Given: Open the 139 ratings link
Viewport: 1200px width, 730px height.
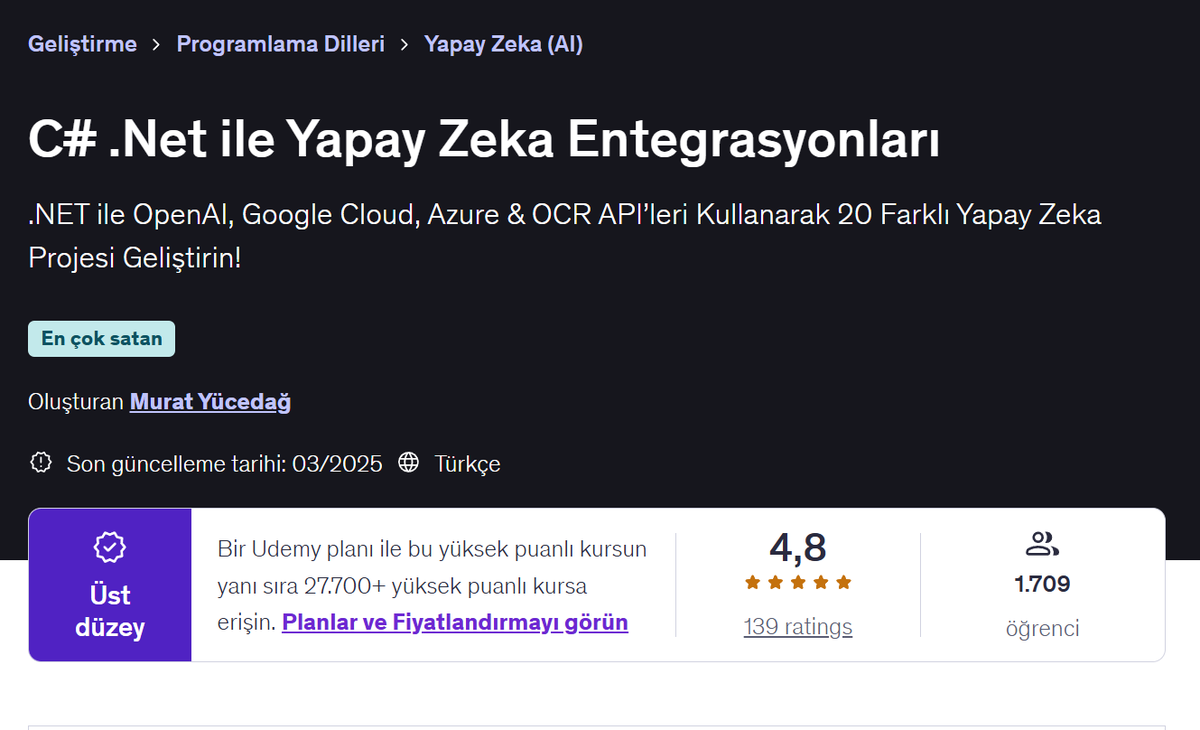Looking at the screenshot, I should (798, 627).
